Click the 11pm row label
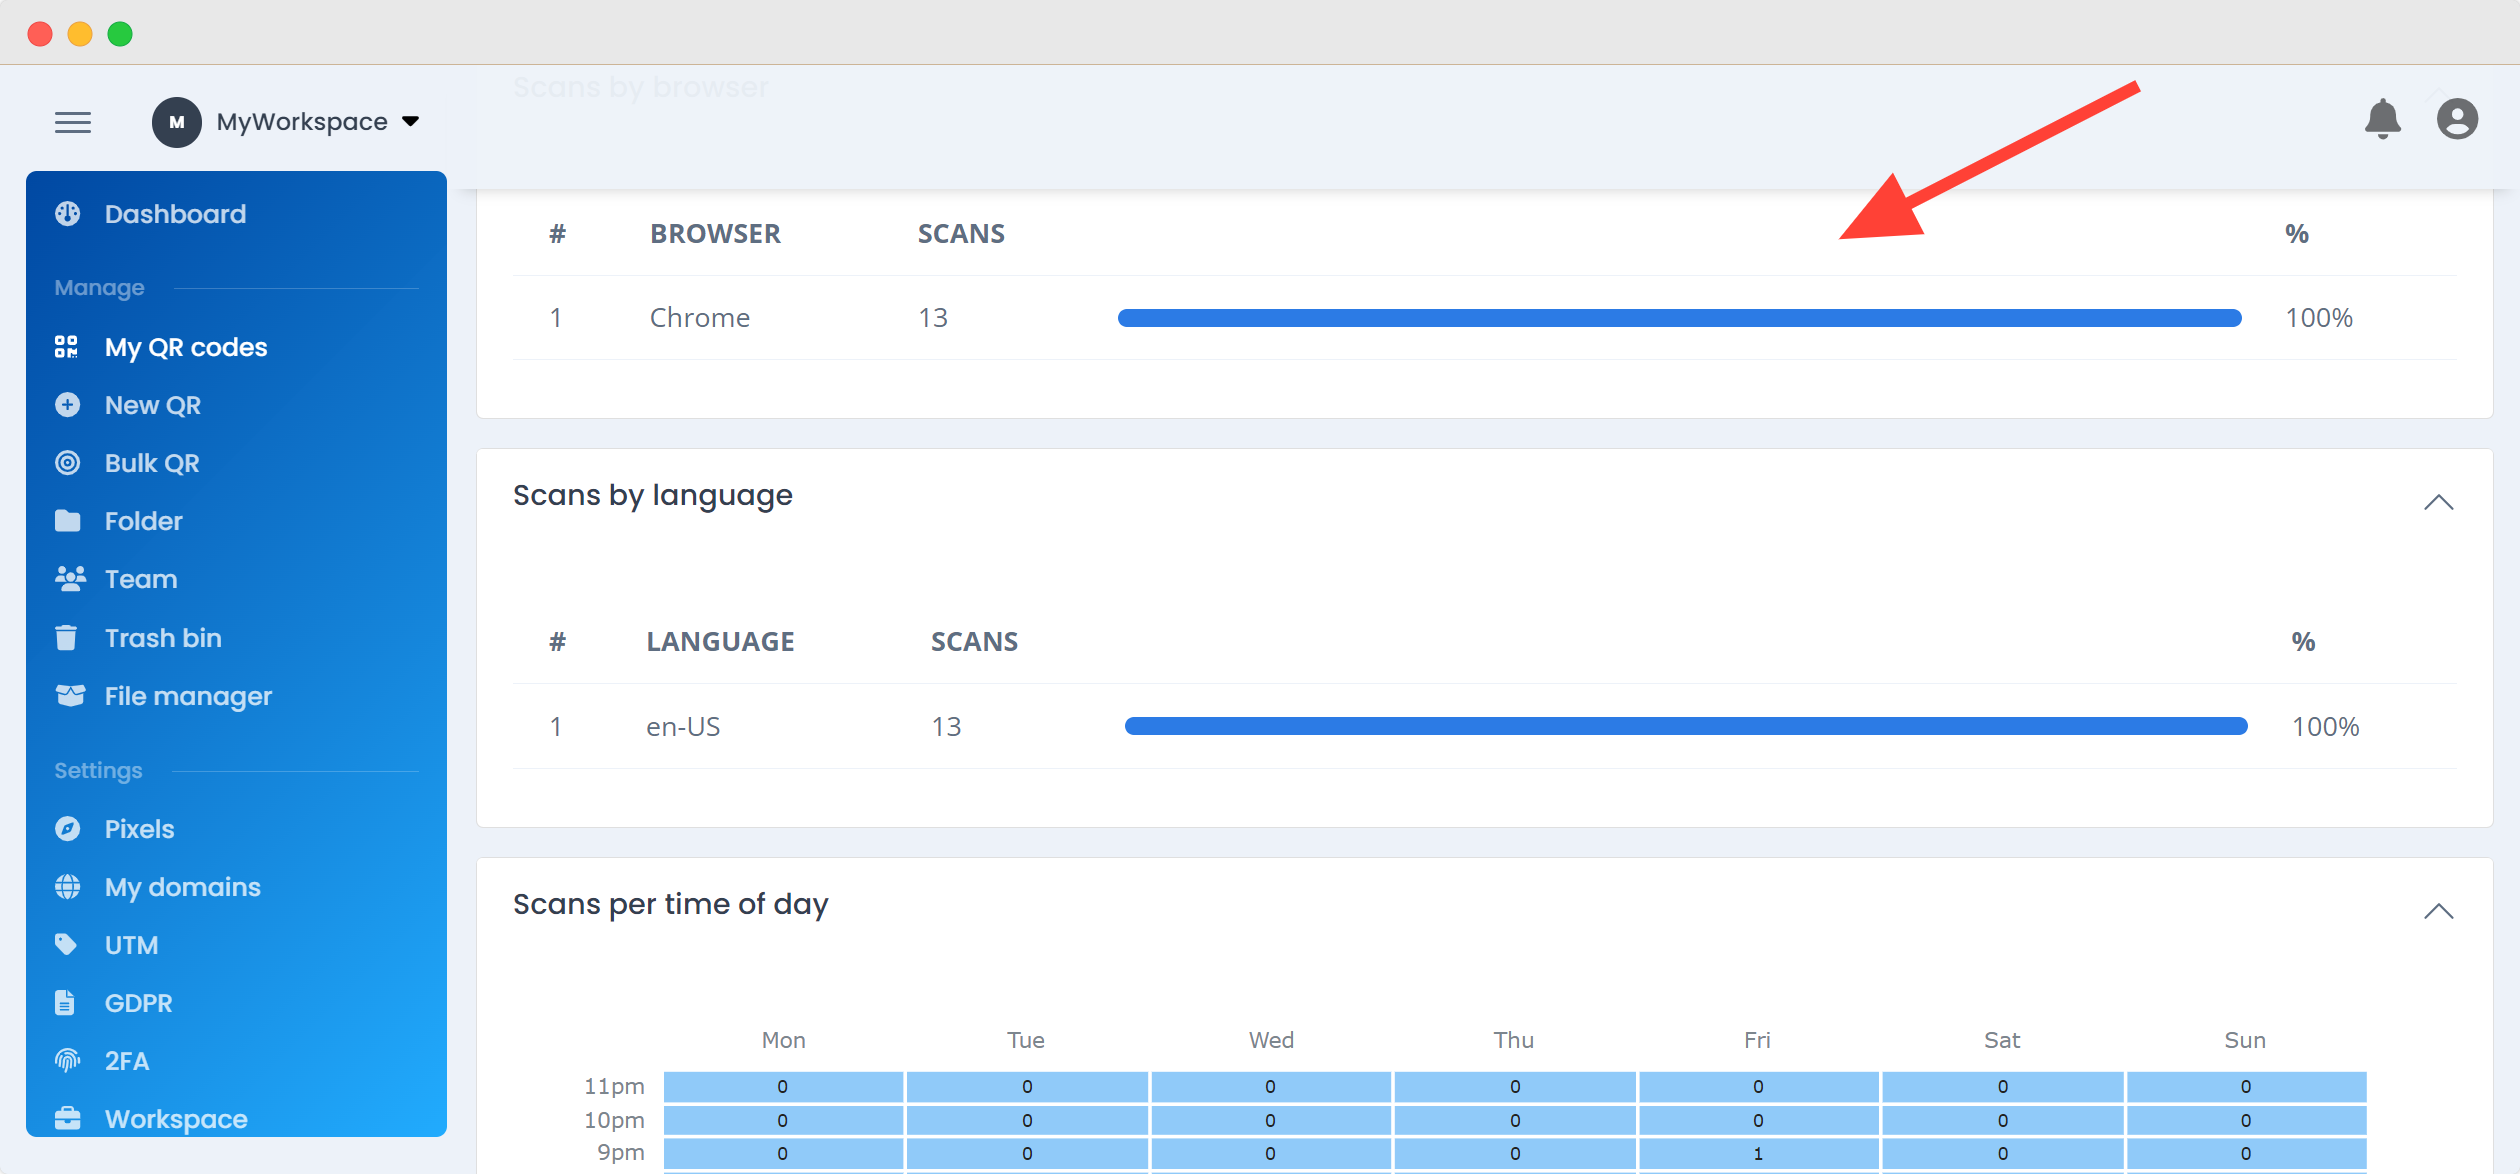 614,1087
